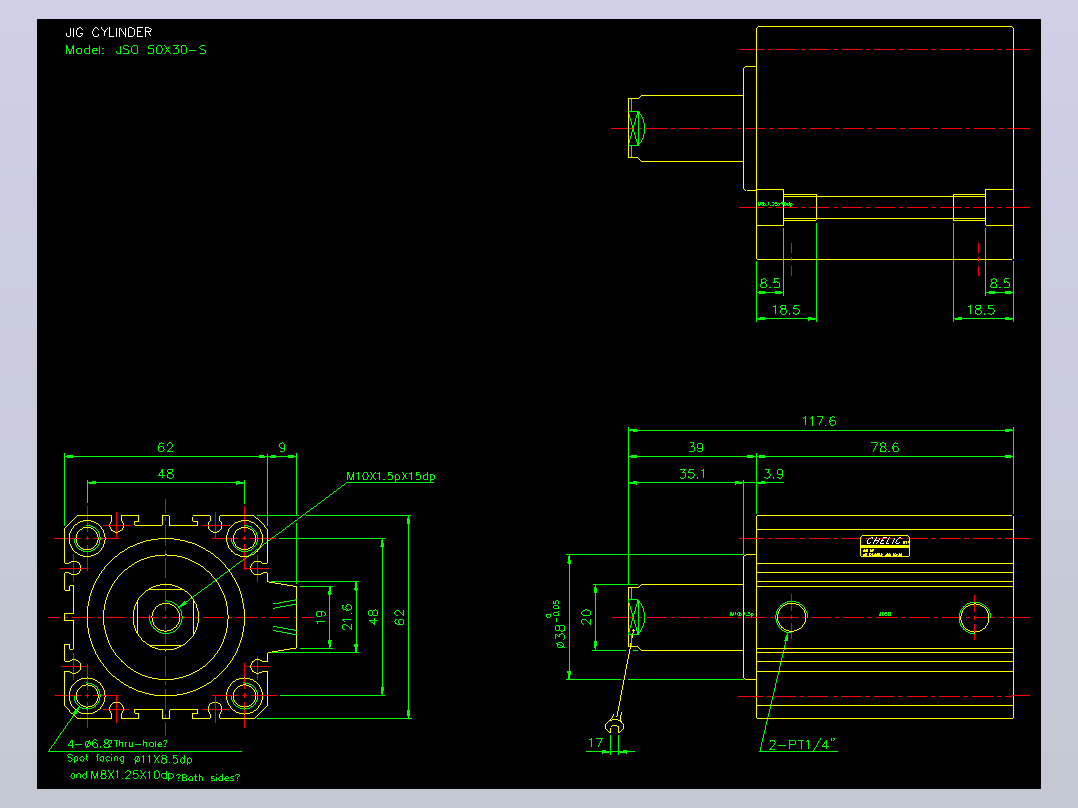
Task: Select the 117.6 overall length dimension
Action: point(819,421)
